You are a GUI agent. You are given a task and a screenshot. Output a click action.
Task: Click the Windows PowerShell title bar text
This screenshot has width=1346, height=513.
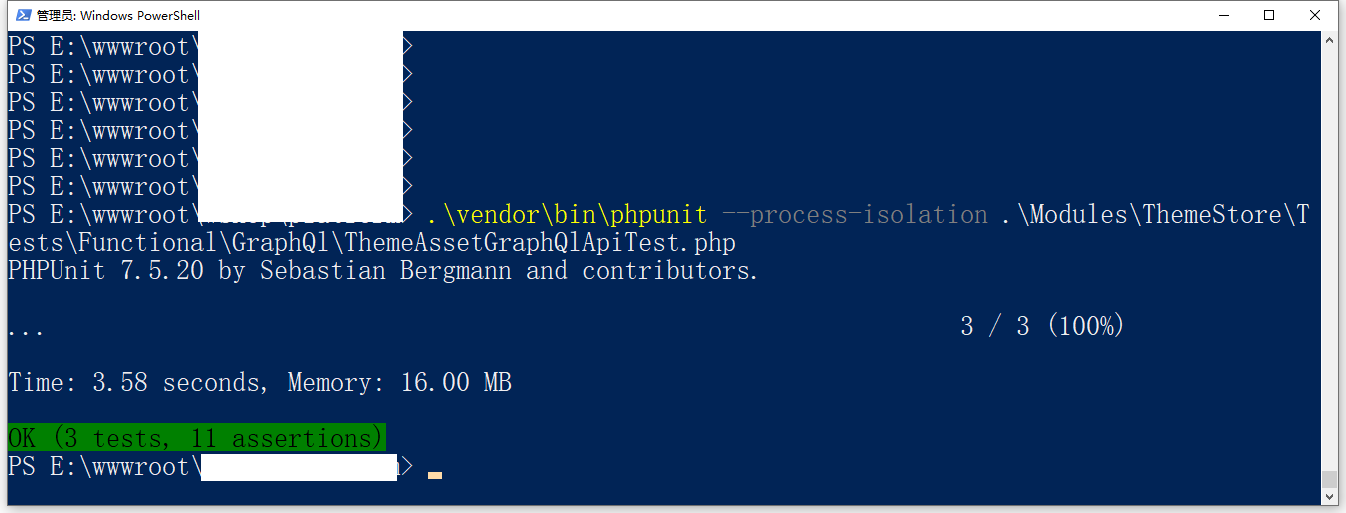[x=118, y=15]
